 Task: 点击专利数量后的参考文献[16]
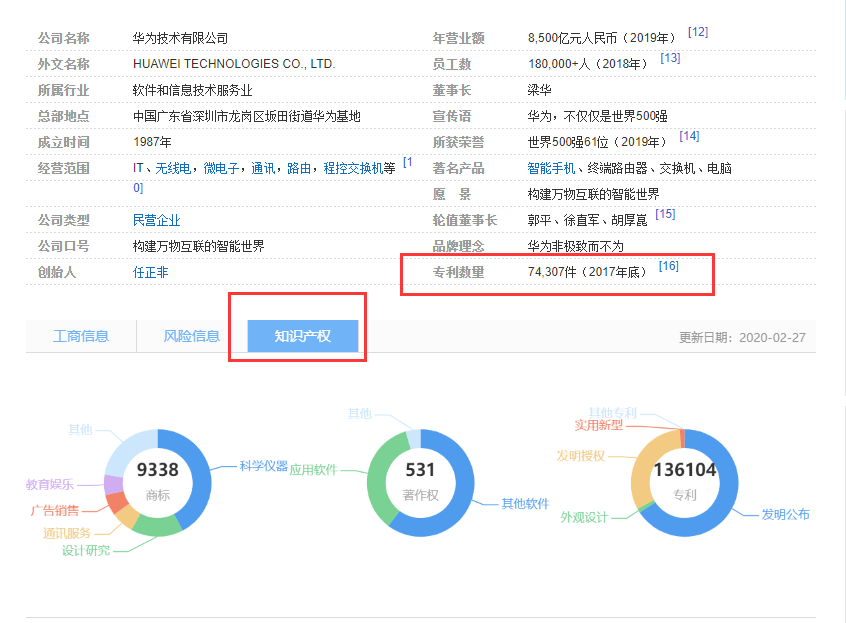point(668,266)
